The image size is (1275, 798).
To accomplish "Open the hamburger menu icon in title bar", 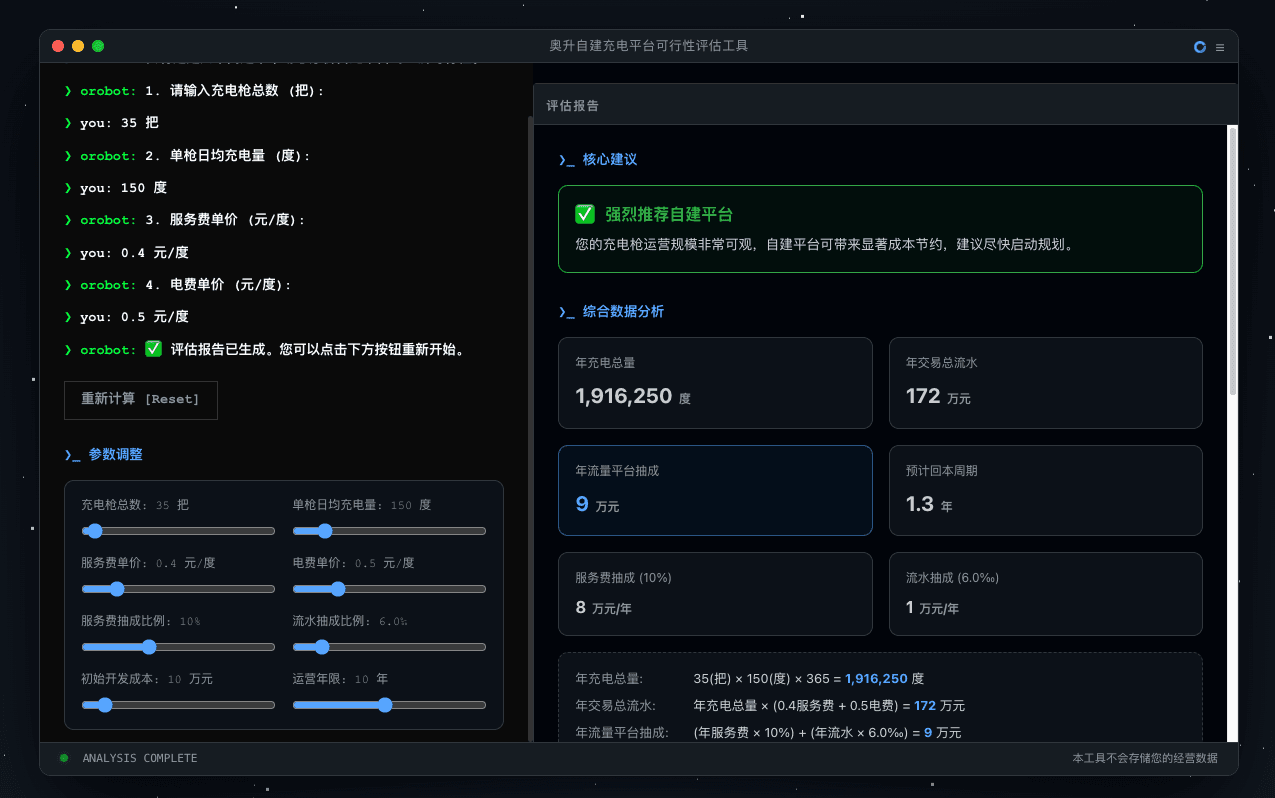I will [x=1220, y=47].
